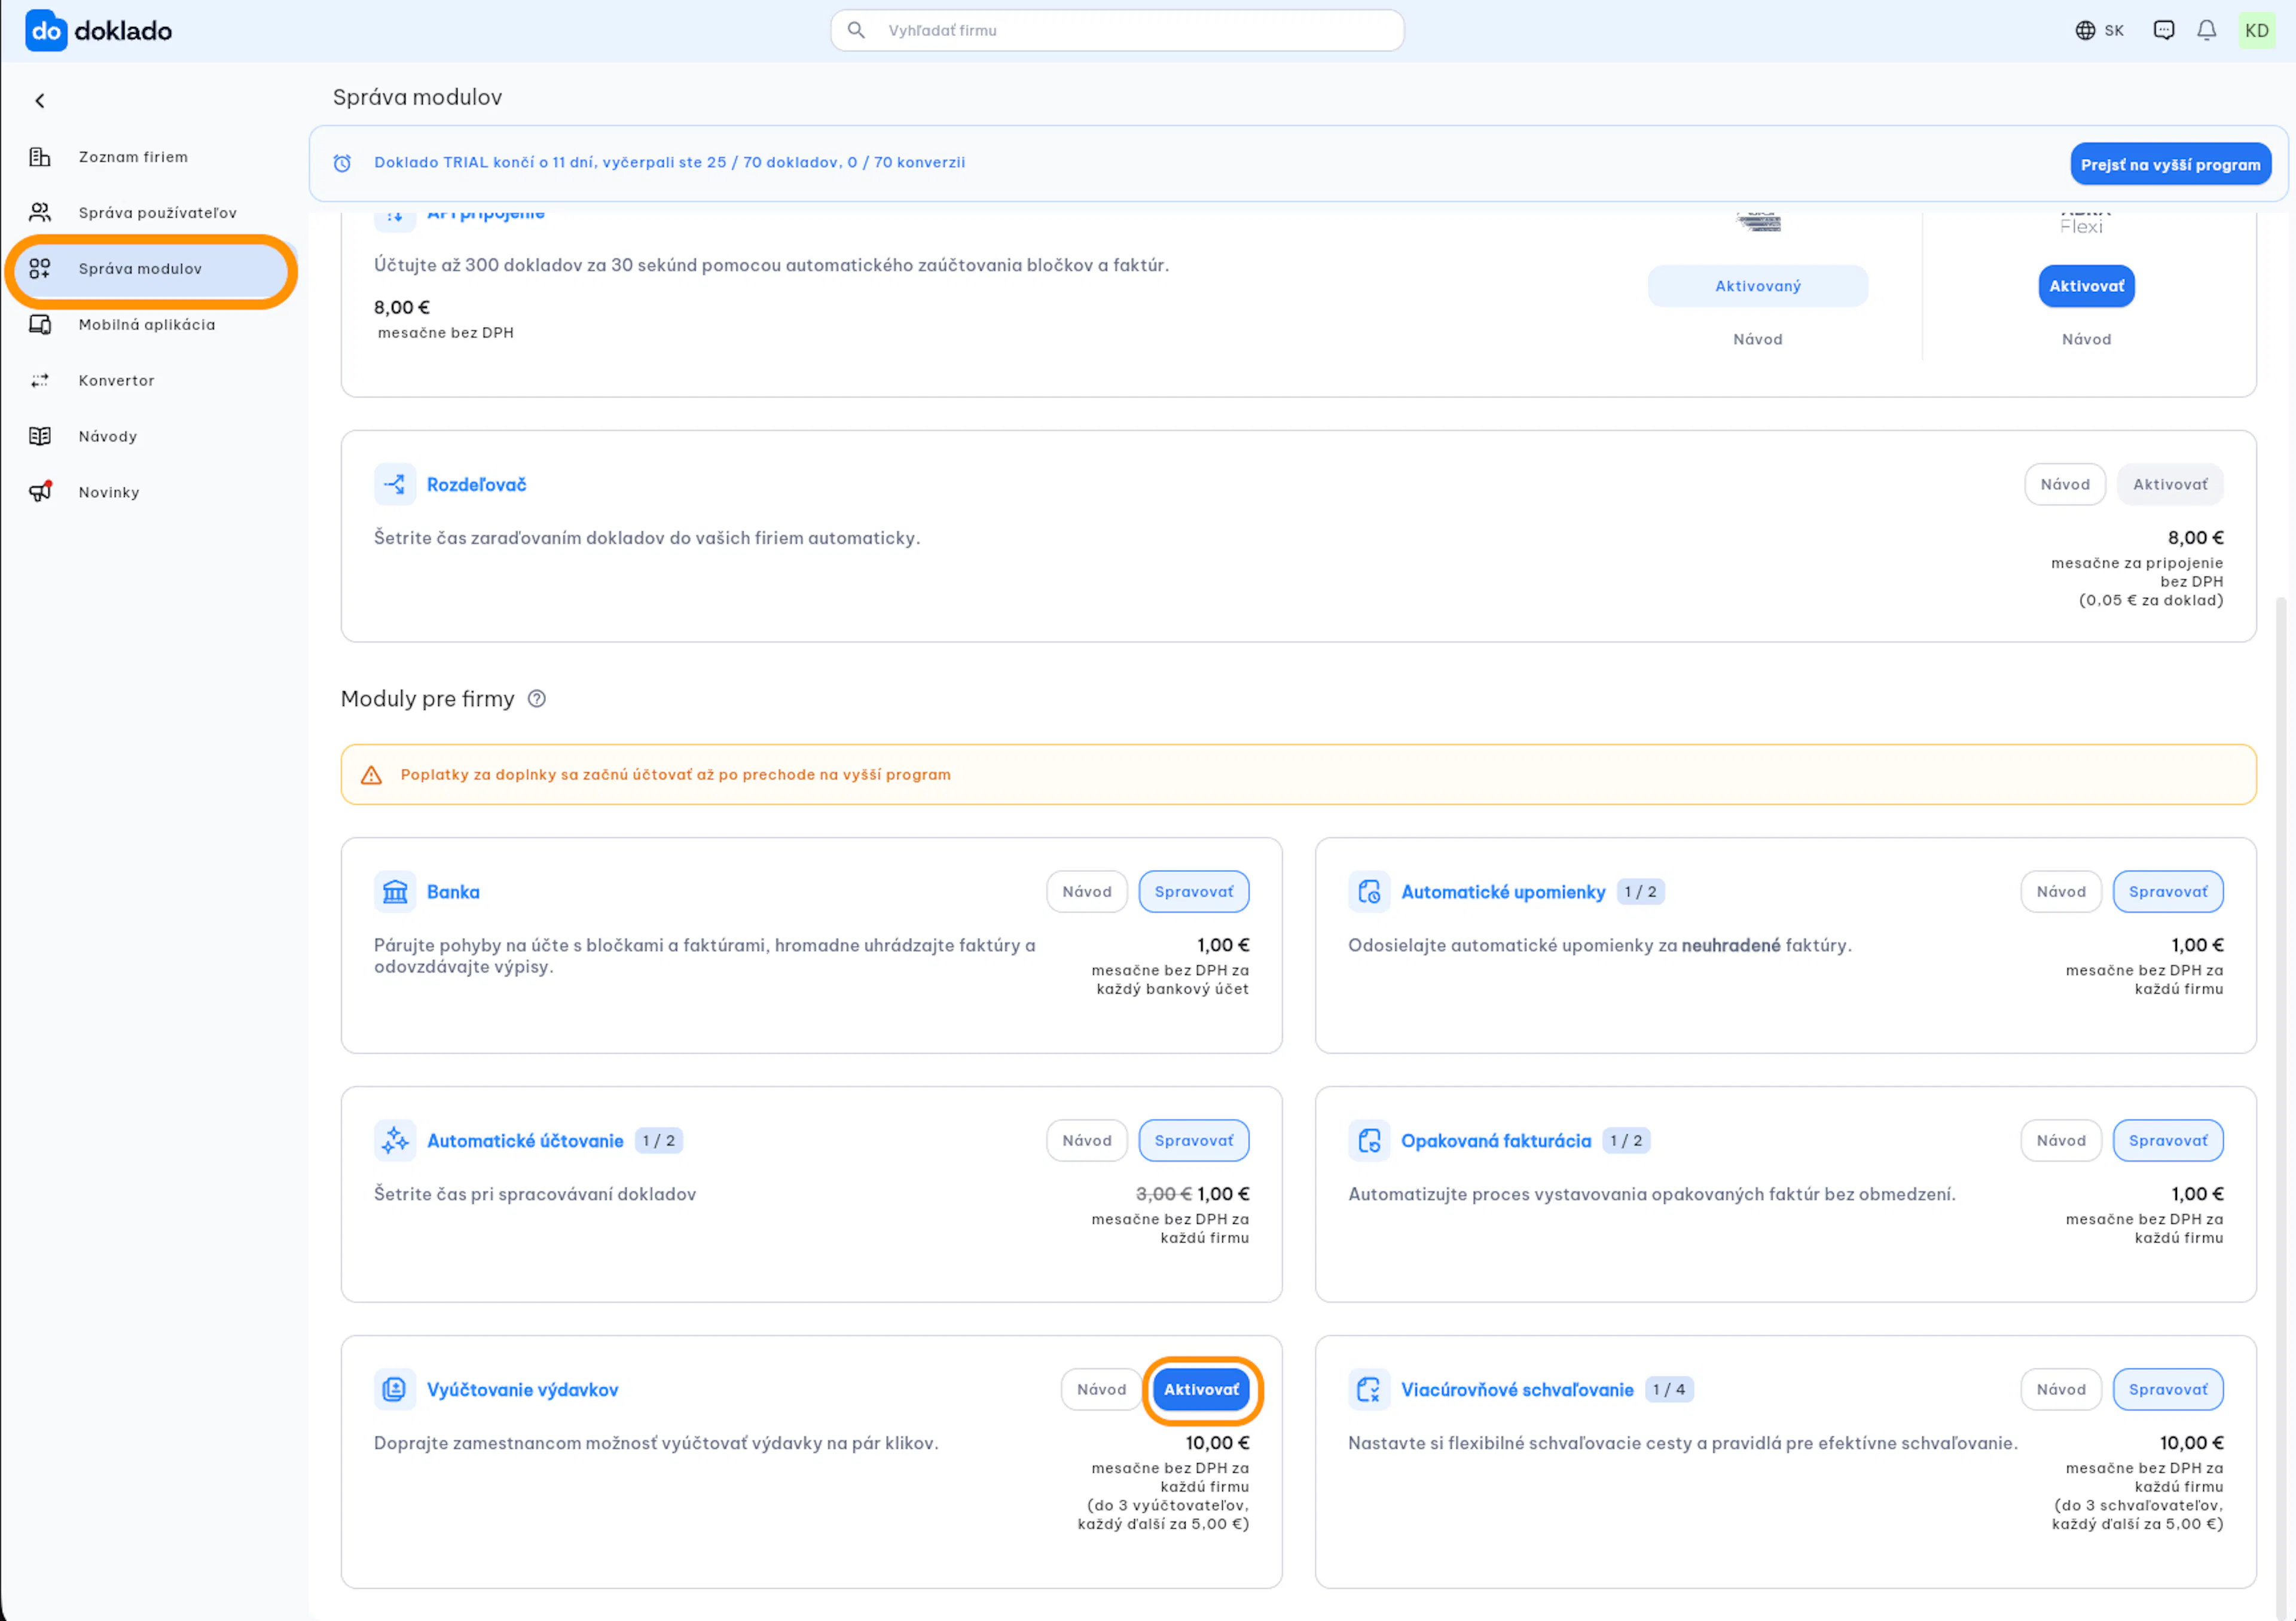Click the 1 / 4 badge on Viacúrovňové schvaľovanie
The image size is (2296, 1621).
pyautogui.click(x=1669, y=1390)
